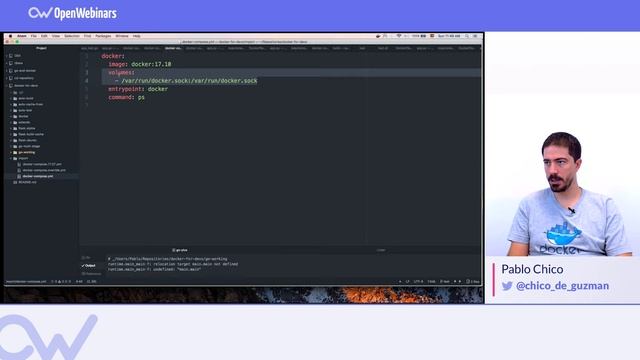Image resolution: width=640 pixels, height=360 pixels.
Task: Open macOS Notification Center icon
Action: [475, 36]
